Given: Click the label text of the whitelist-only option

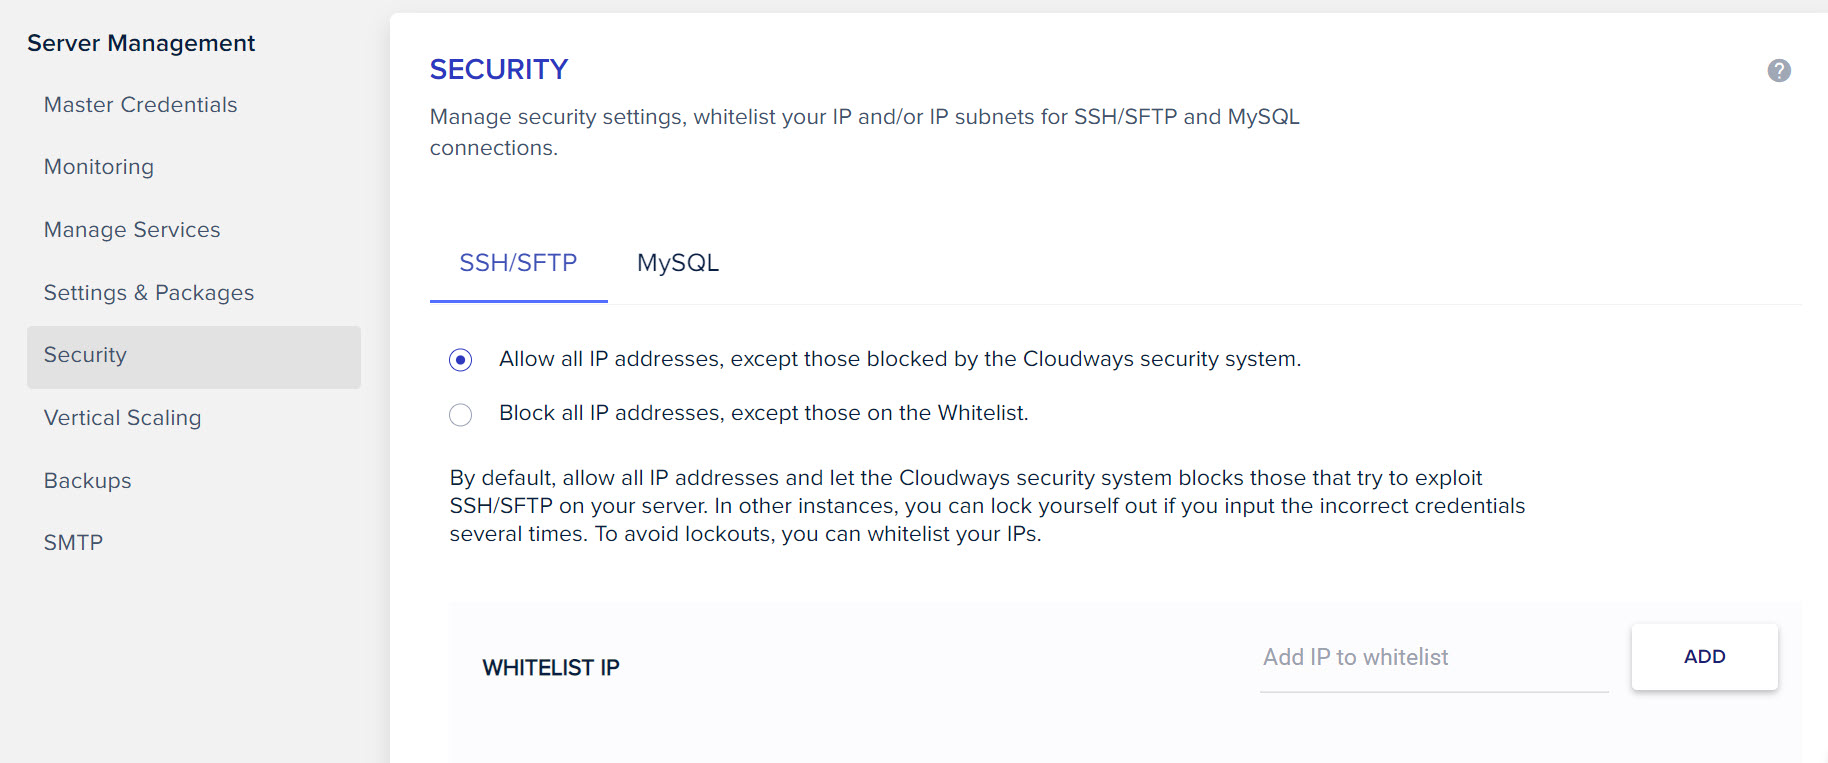Looking at the screenshot, I should coord(763,412).
